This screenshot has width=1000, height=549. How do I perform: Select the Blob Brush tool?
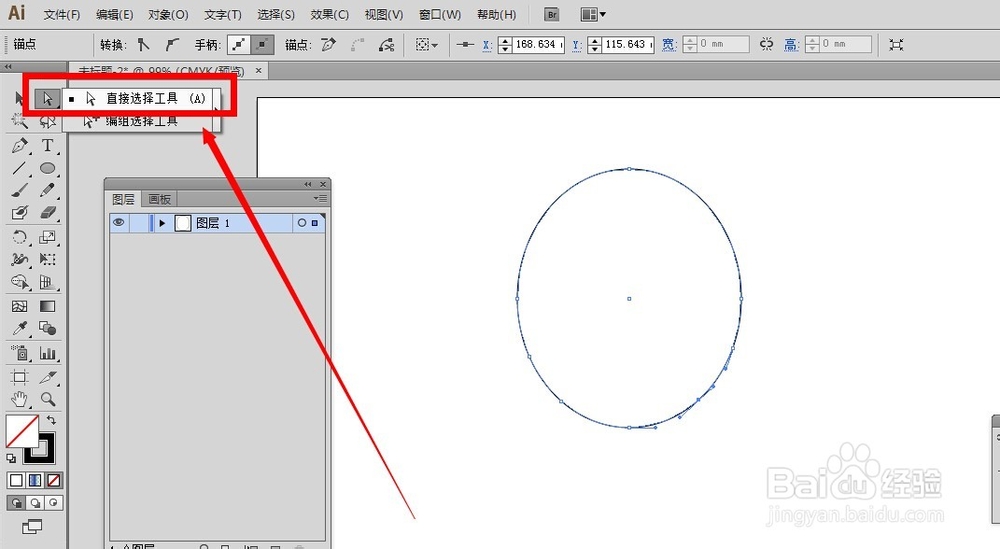(x=20, y=212)
